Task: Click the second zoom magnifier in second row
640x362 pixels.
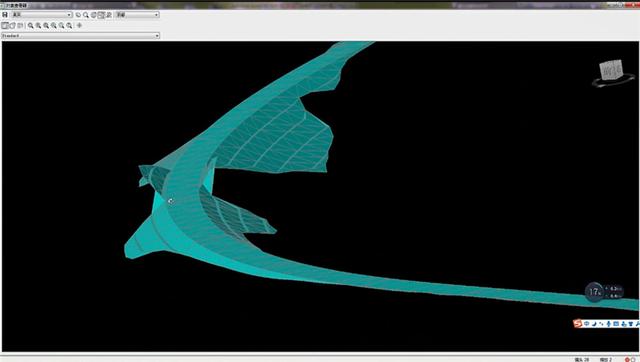Action: point(38,25)
